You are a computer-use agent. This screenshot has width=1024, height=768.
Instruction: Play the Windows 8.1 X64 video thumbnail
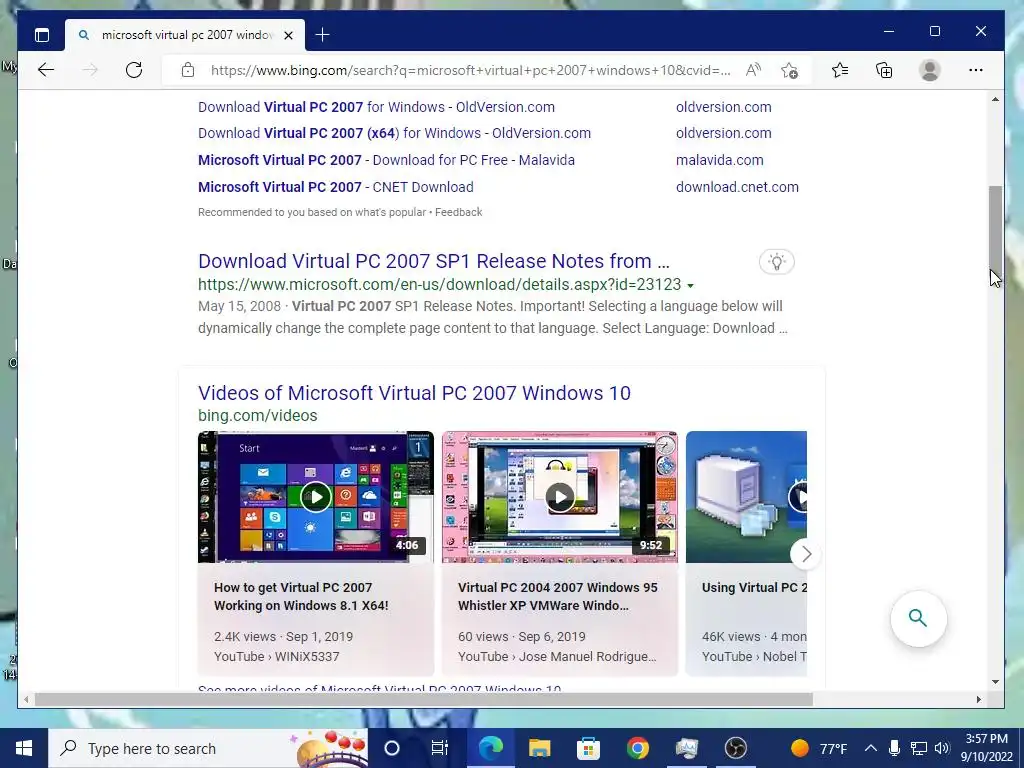click(x=315, y=497)
